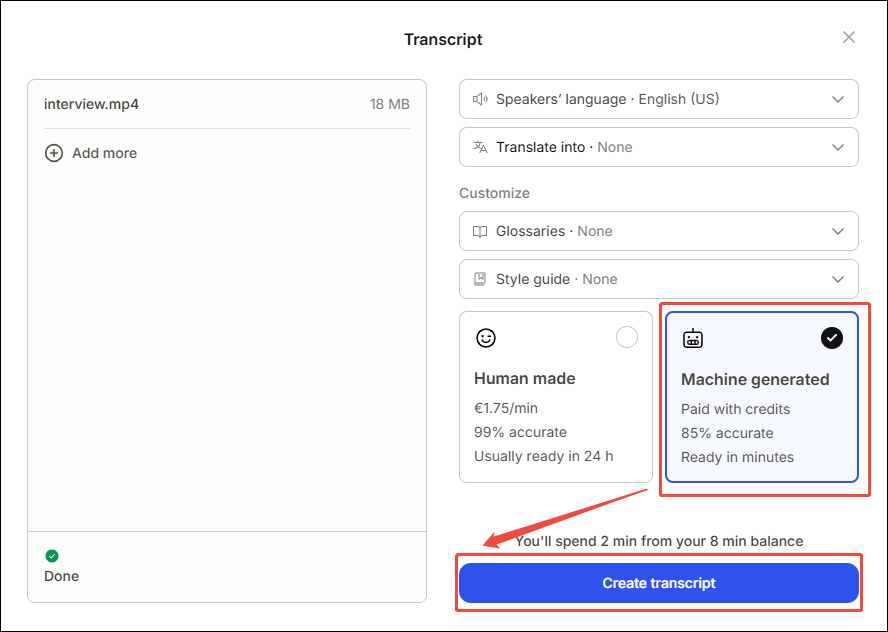Click the style guide booklet icon
The image size is (888, 632).
tap(478, 279)
